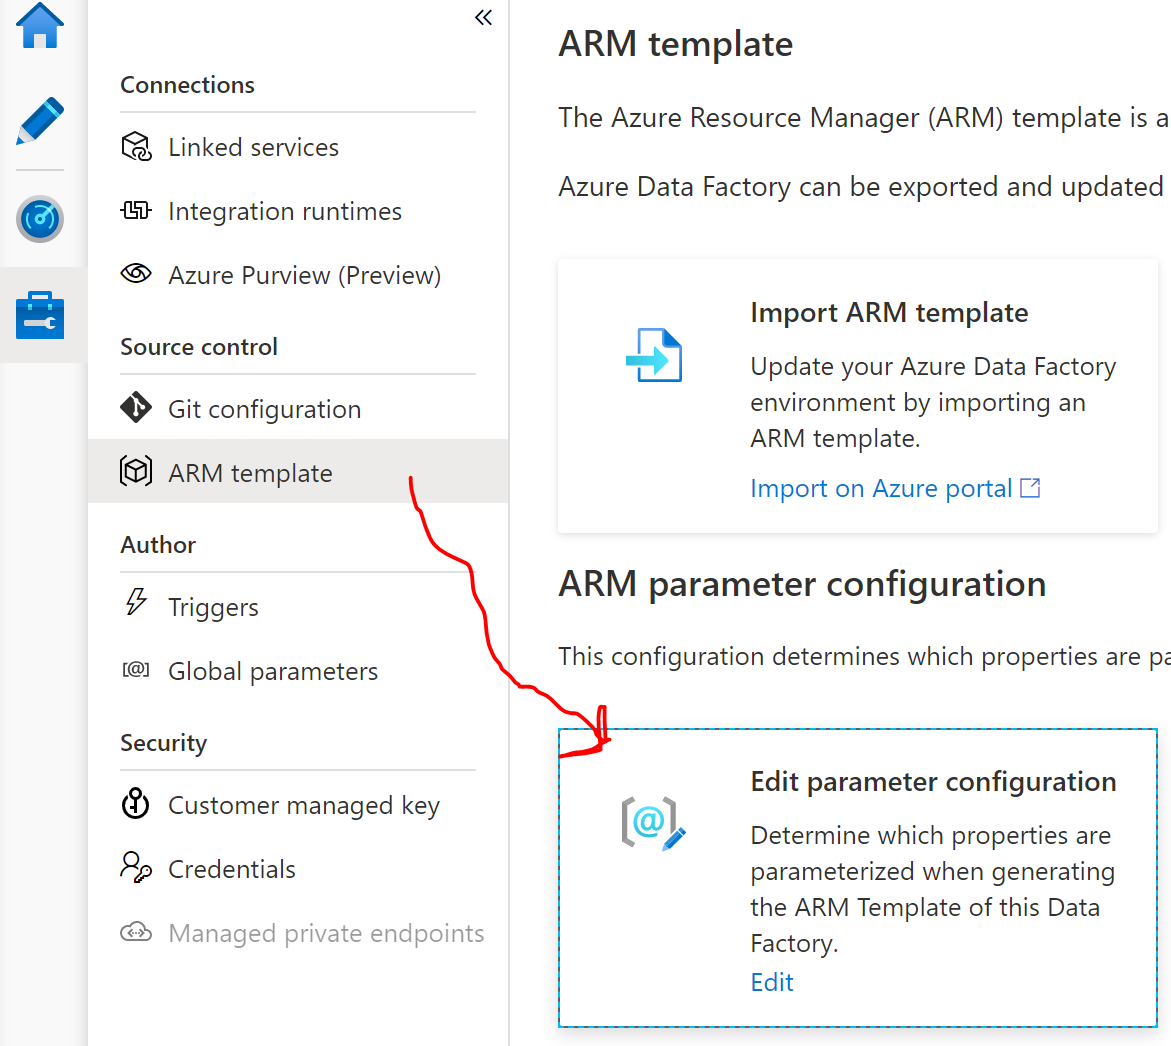Click the Connections section heading

tap(187, 85)
